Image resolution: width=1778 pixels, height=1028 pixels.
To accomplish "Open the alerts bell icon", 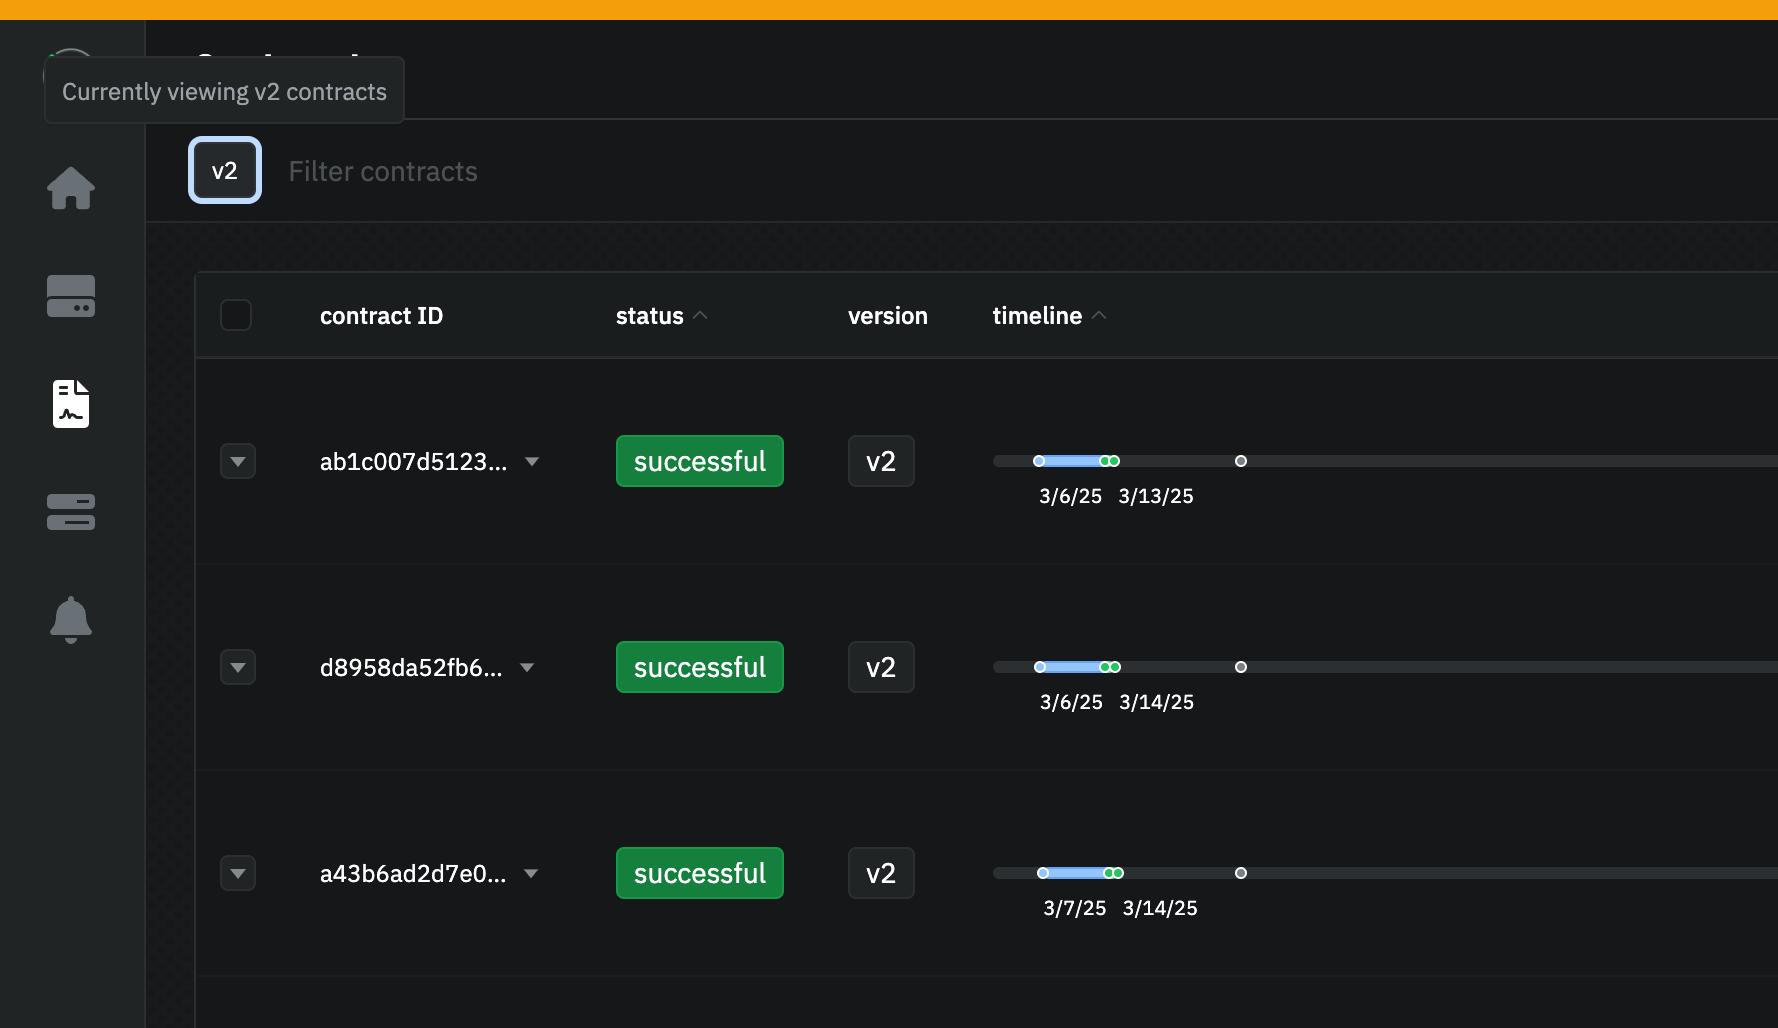I will [71, 620].
